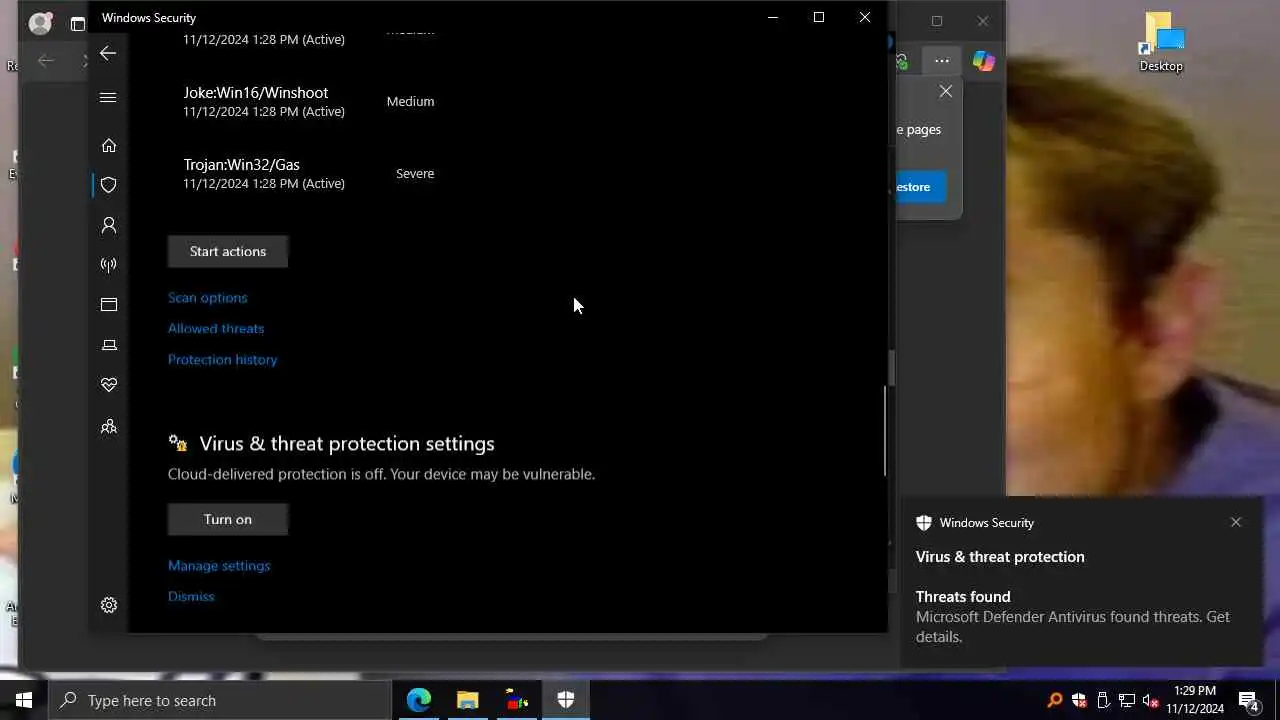The height and width of the screenshot is (720, 1280).
Task: Go back in Windows Security
Action: pyautogui.click(x=108, y=53)
